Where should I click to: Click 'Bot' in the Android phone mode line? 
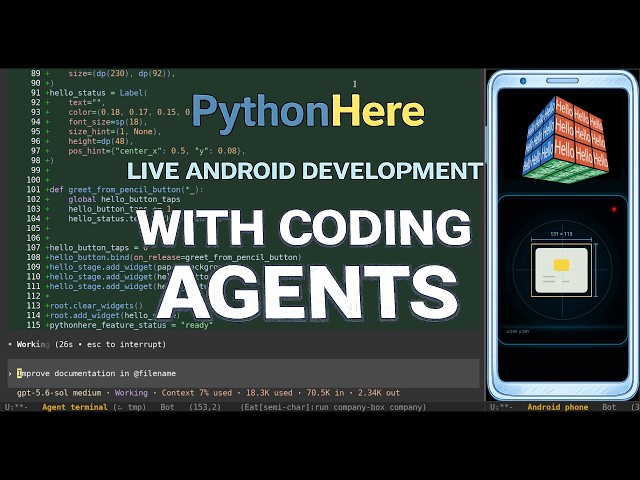[609, 407]
